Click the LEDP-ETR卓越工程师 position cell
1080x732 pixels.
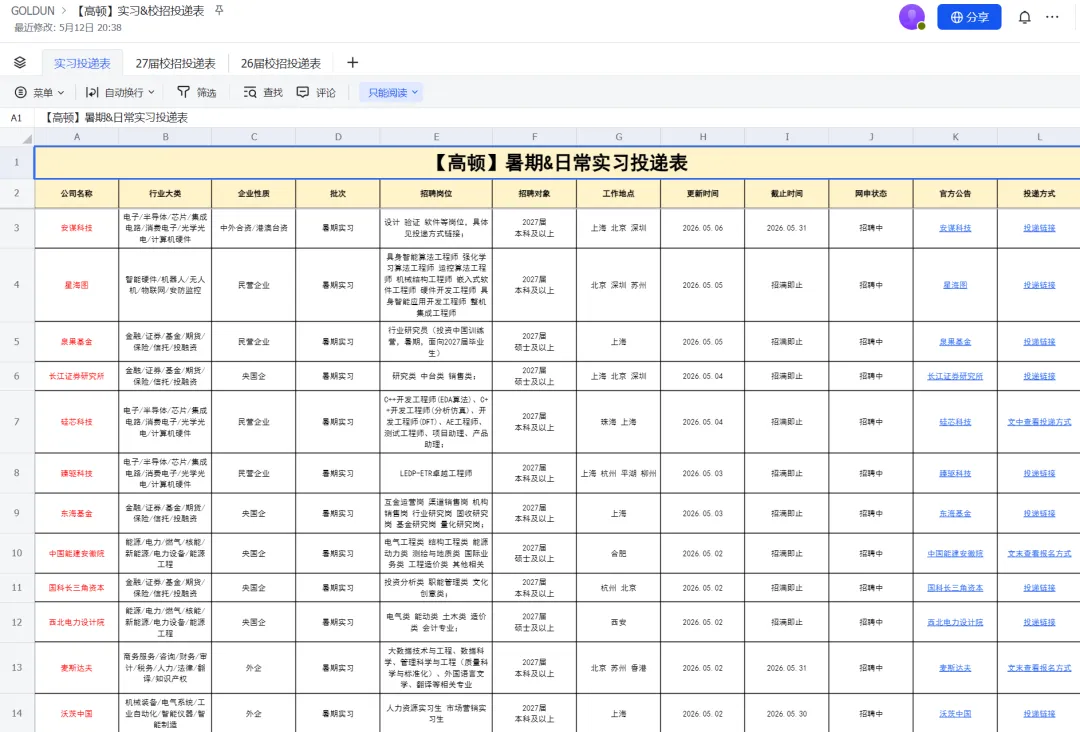point(436,474)
